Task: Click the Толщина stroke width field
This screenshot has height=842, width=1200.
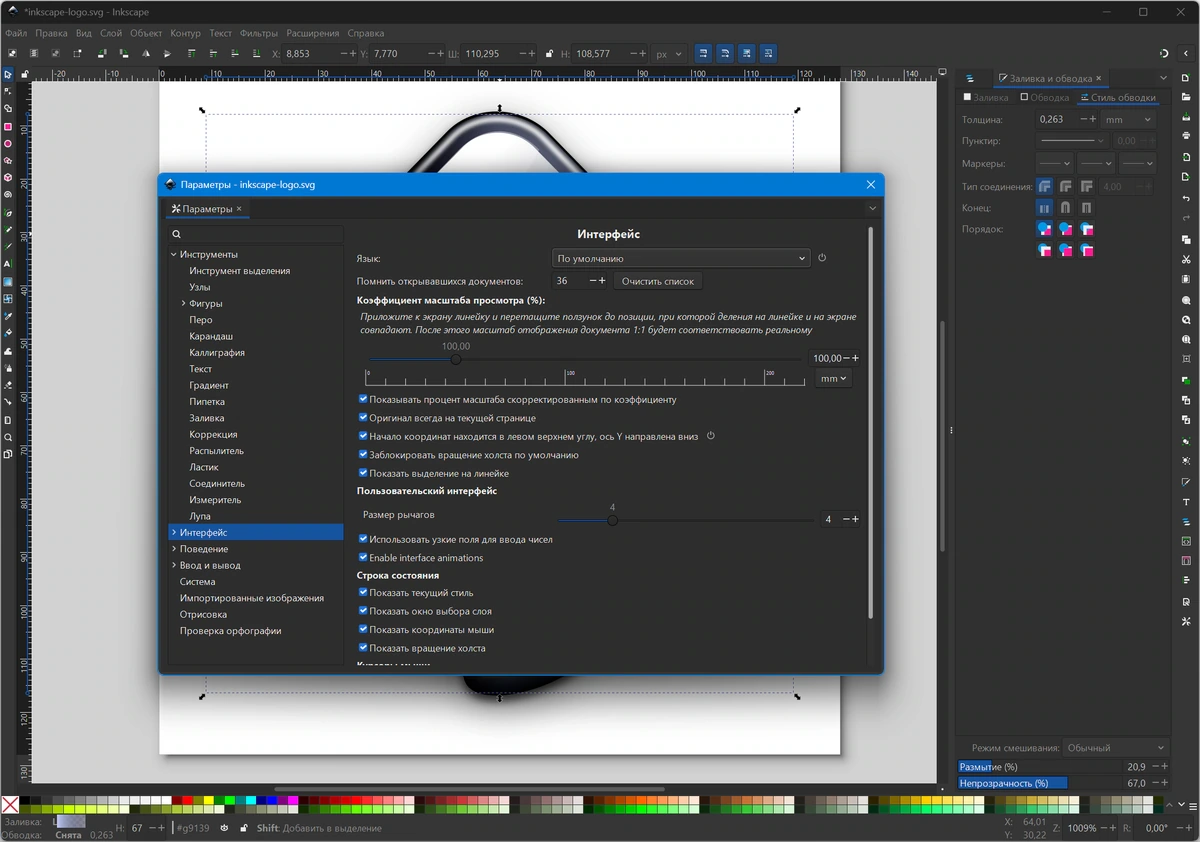Action: tap(1056, 119)
